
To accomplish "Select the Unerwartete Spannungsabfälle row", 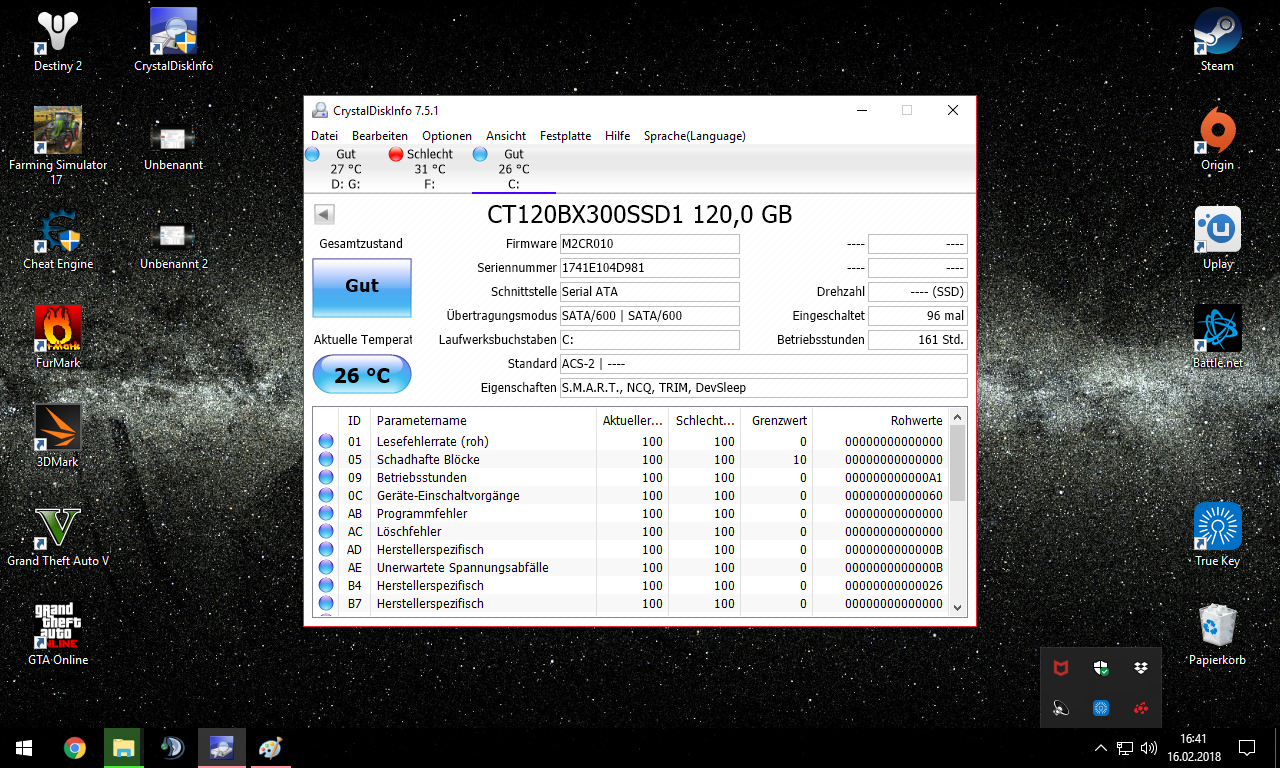I will click(631, 568).
